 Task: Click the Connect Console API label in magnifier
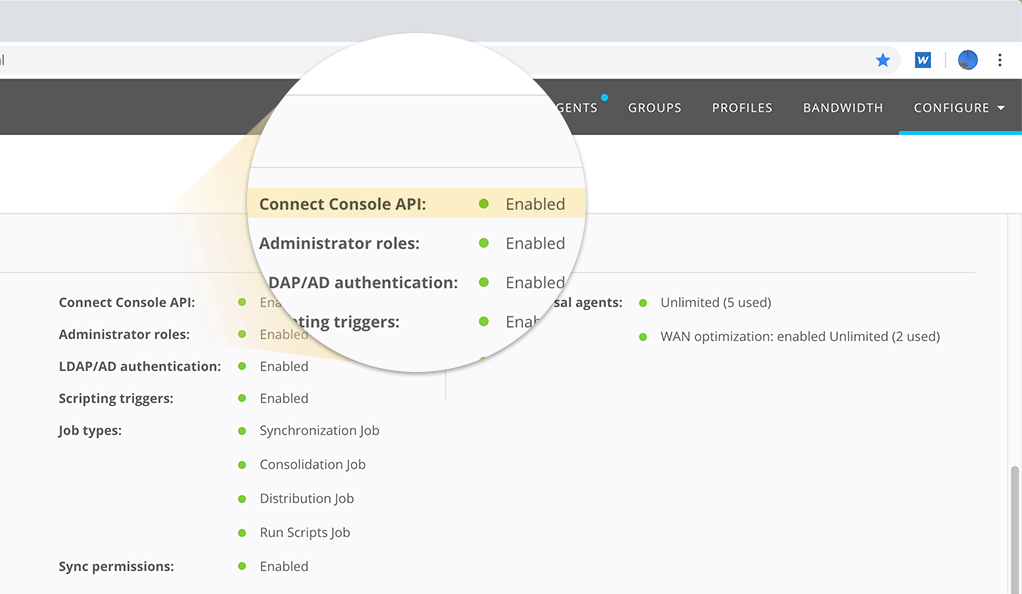(342, 204)
